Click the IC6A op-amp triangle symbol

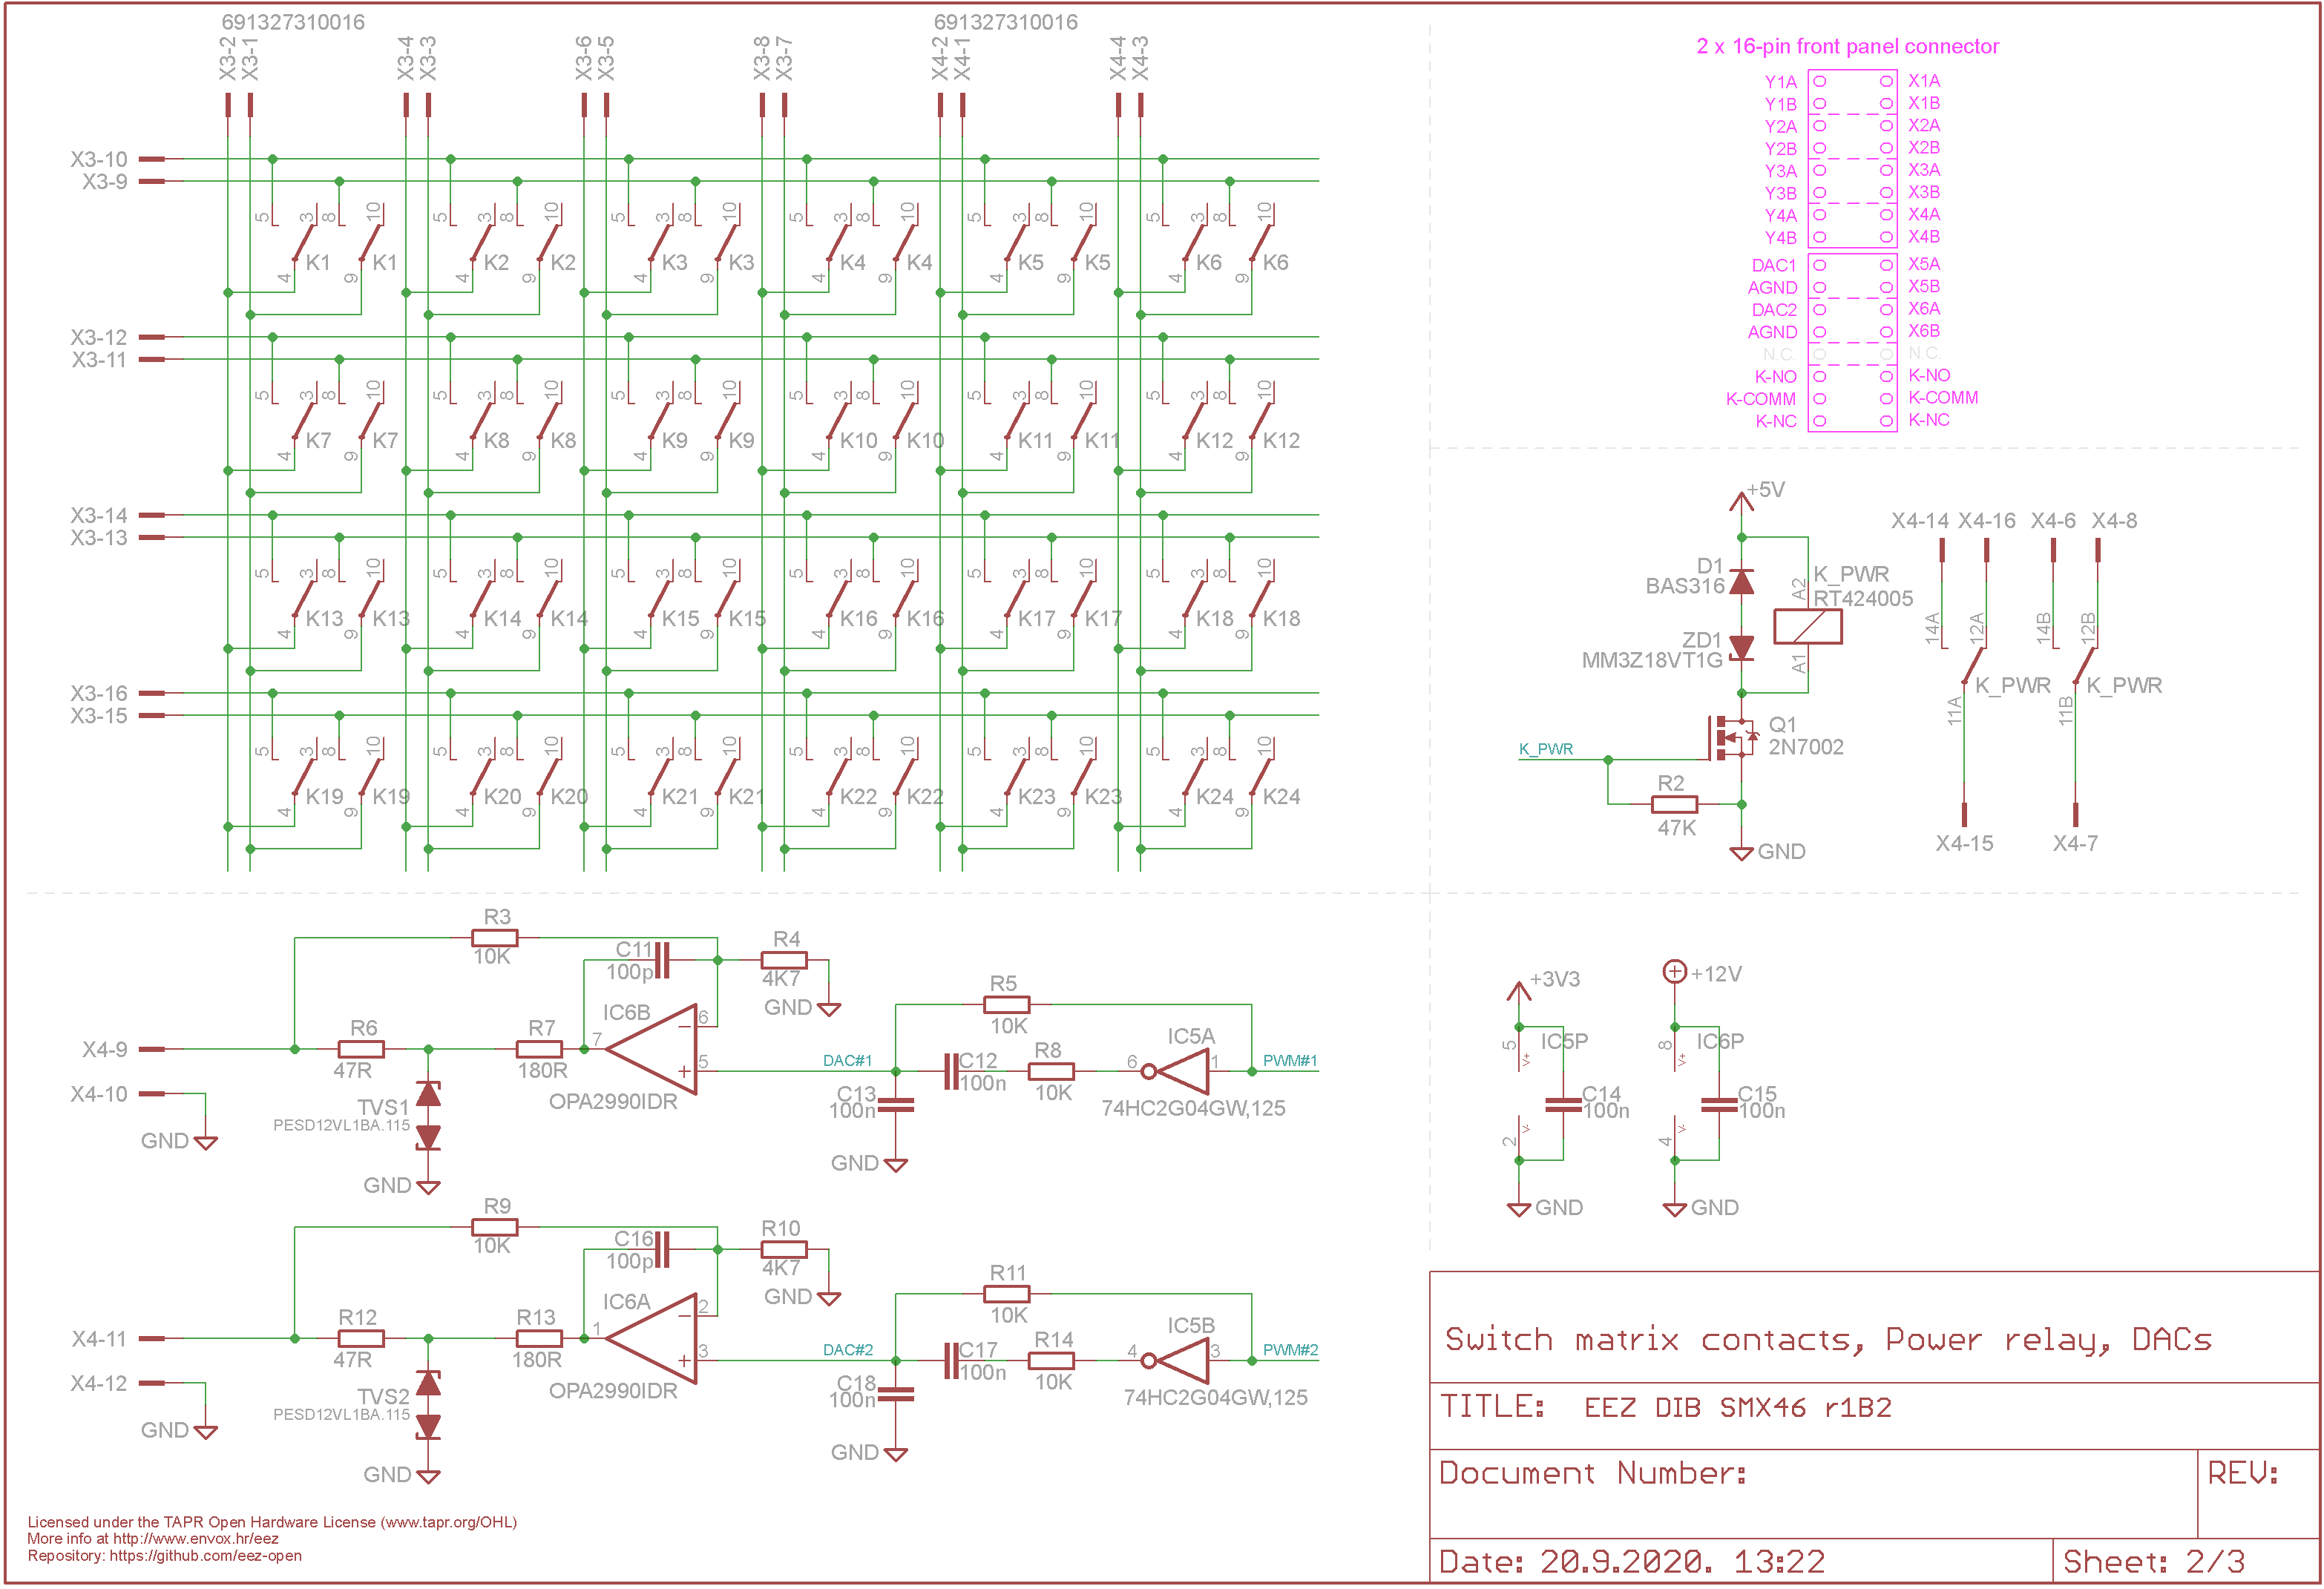pos(652,1338)
